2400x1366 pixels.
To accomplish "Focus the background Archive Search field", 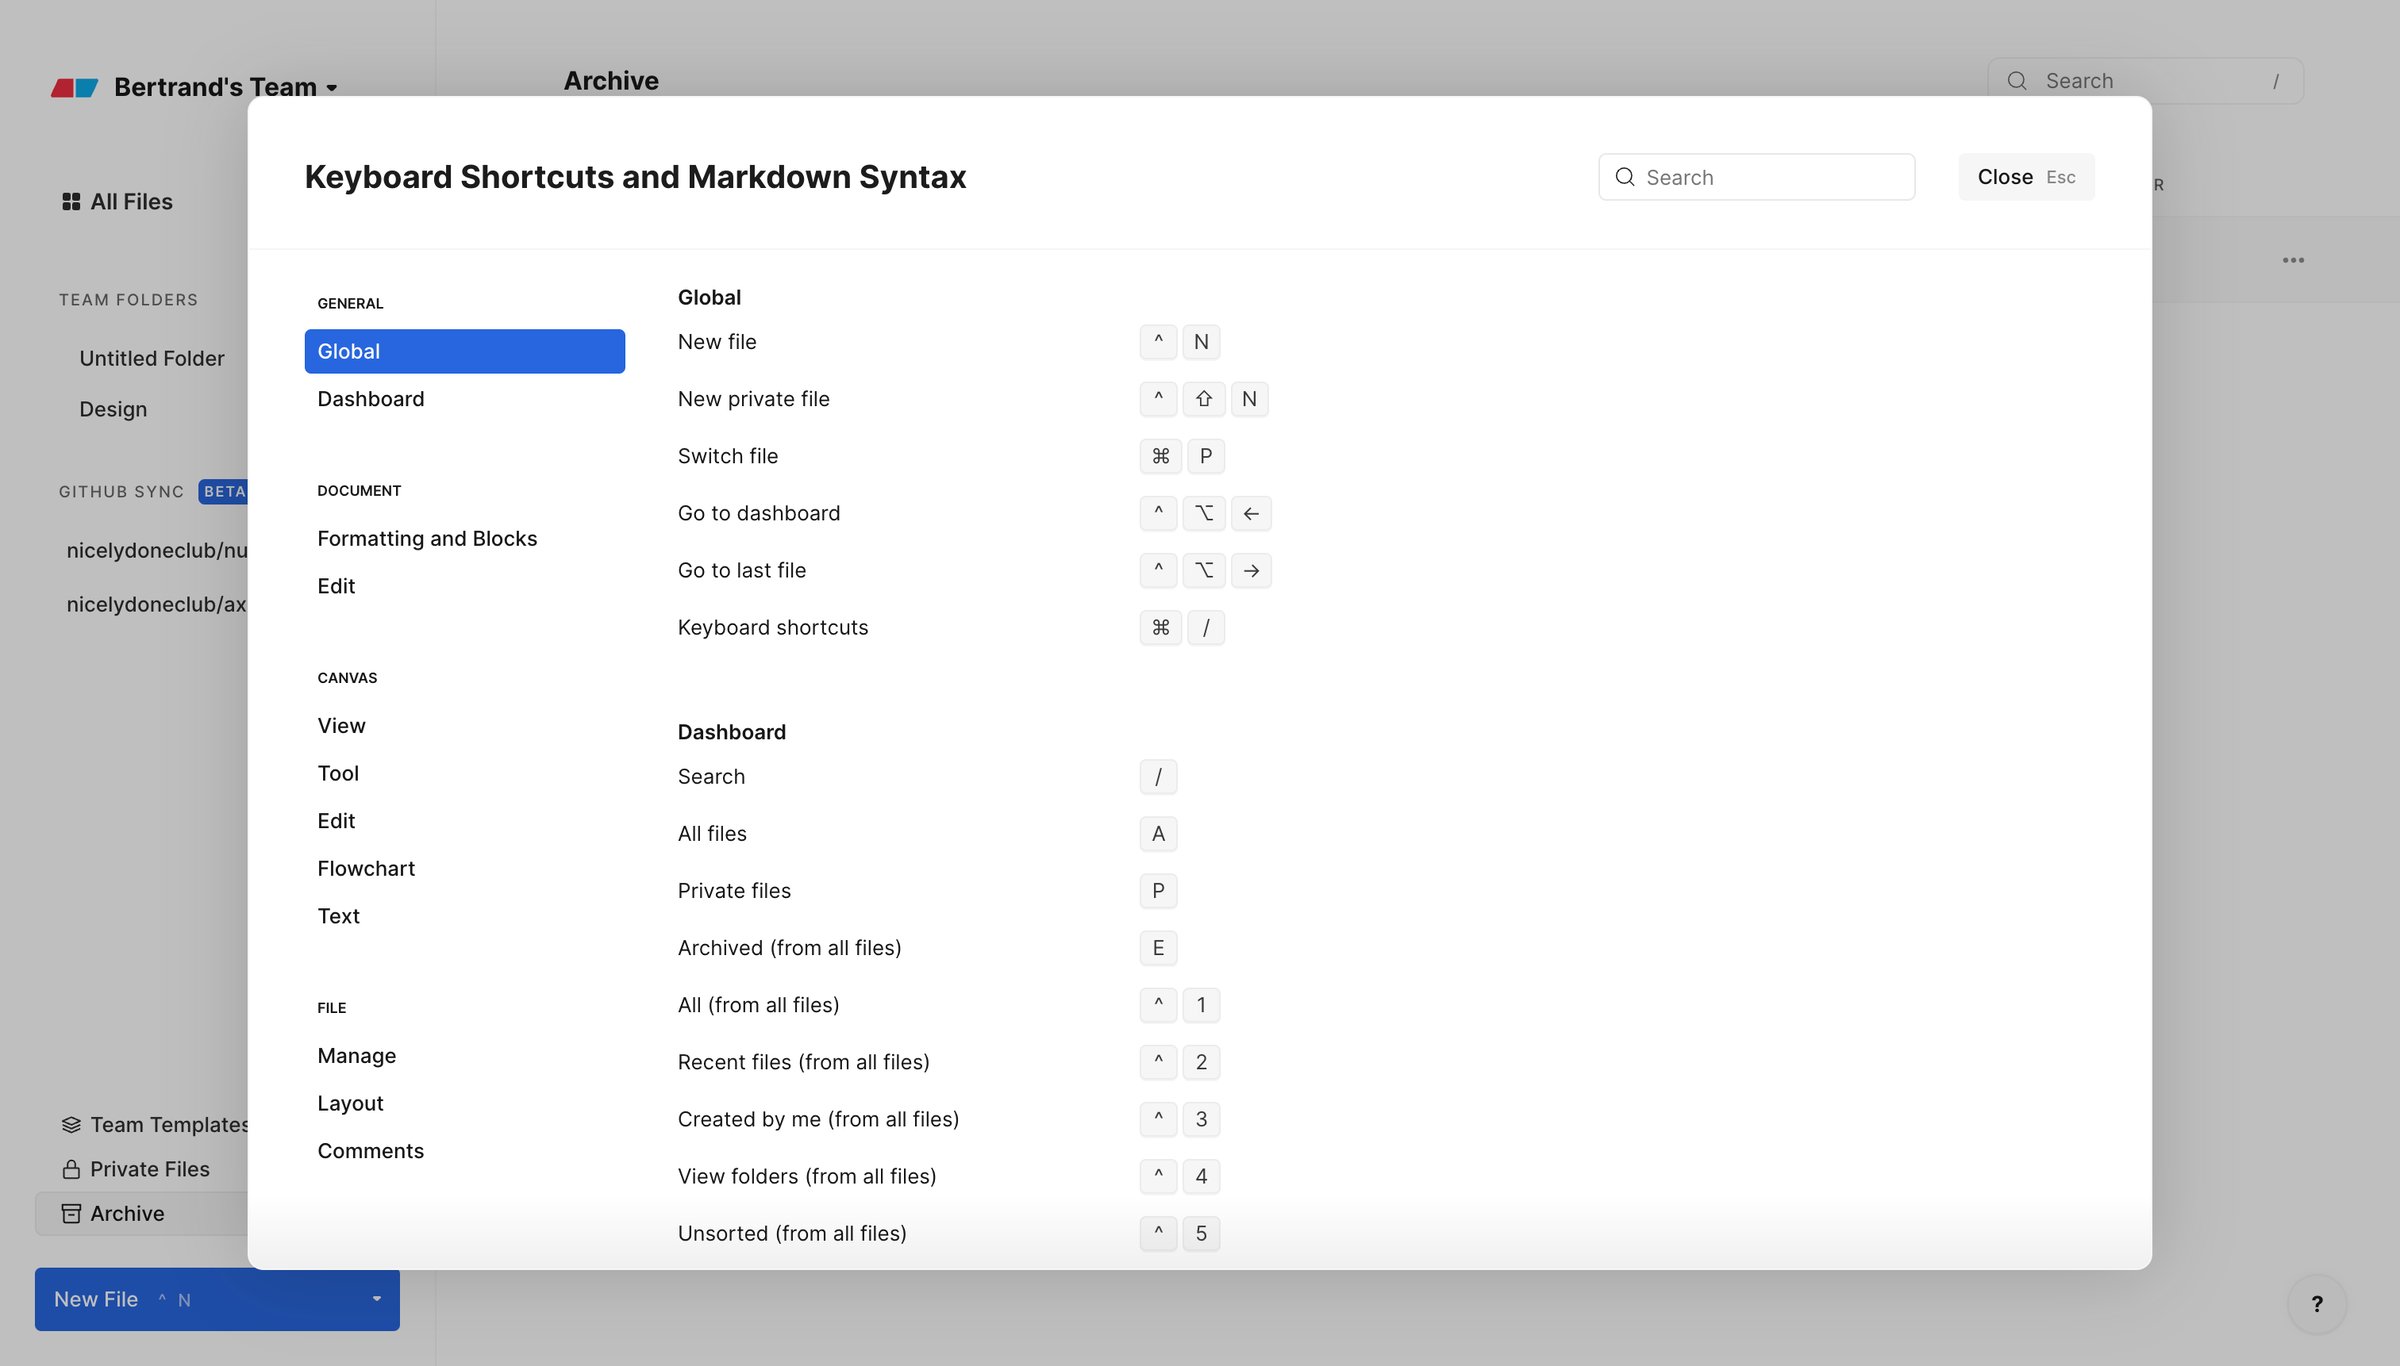I will [x=2145, y=81].
